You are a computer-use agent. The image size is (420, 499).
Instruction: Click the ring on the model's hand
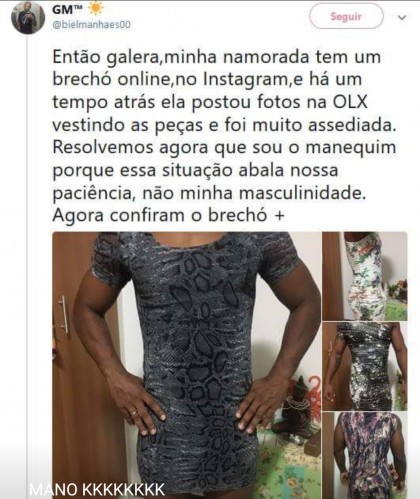[134, 413]
